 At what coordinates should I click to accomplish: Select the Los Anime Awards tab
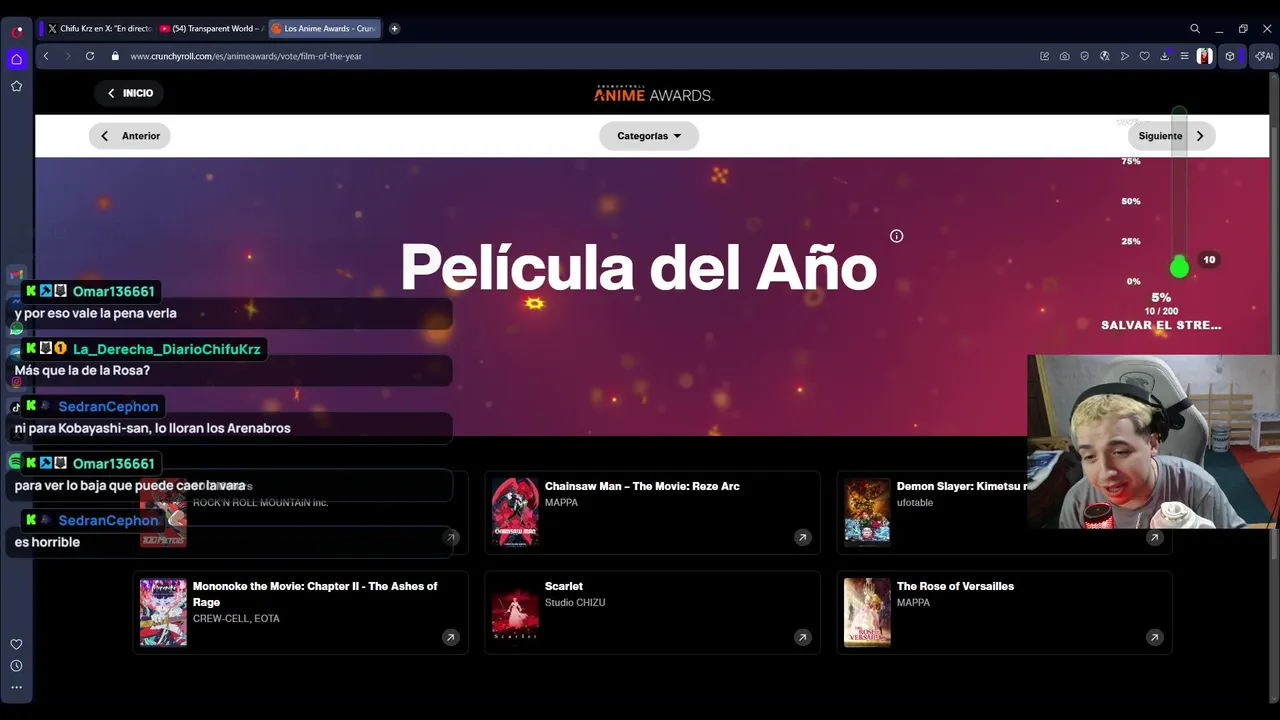click(325, 29)
